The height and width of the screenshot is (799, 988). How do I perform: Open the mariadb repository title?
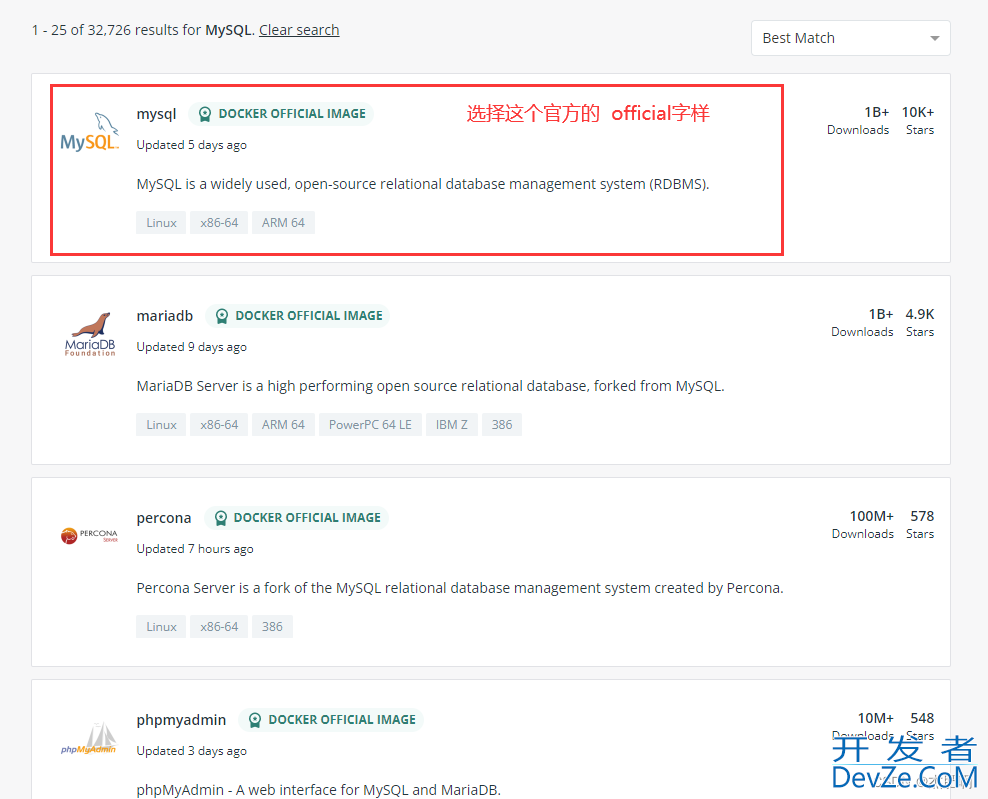click(164, 316)
